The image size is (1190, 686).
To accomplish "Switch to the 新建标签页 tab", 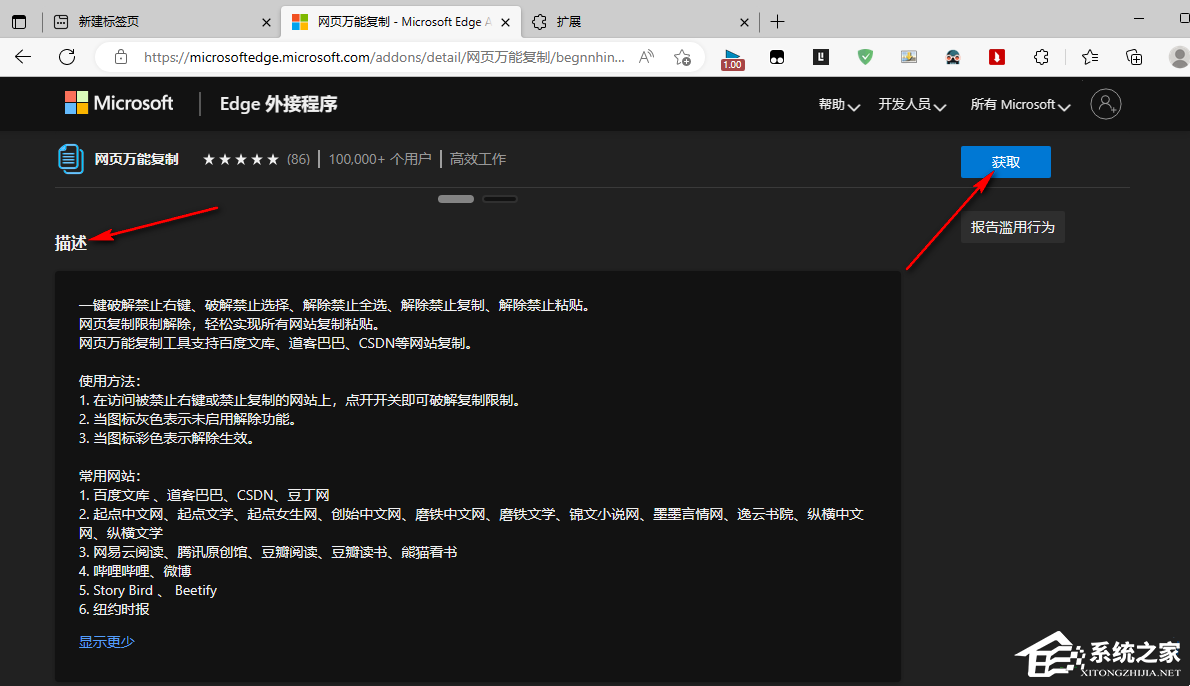I will click(150, 22).
